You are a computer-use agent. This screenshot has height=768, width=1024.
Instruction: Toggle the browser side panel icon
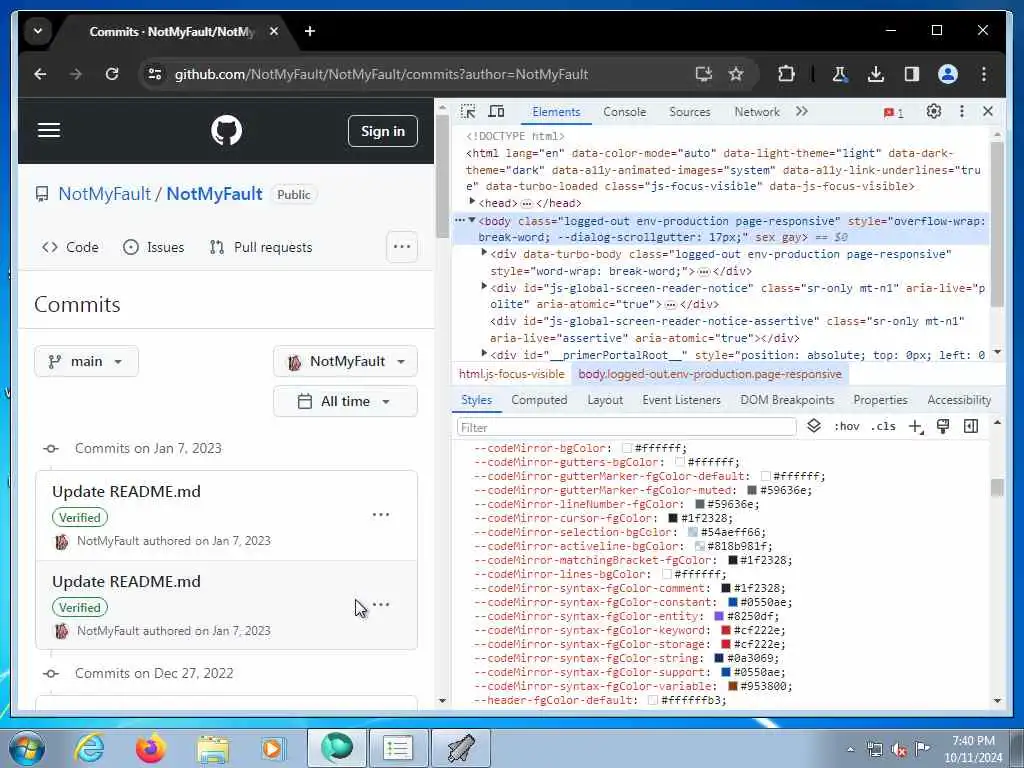point(912,74)
